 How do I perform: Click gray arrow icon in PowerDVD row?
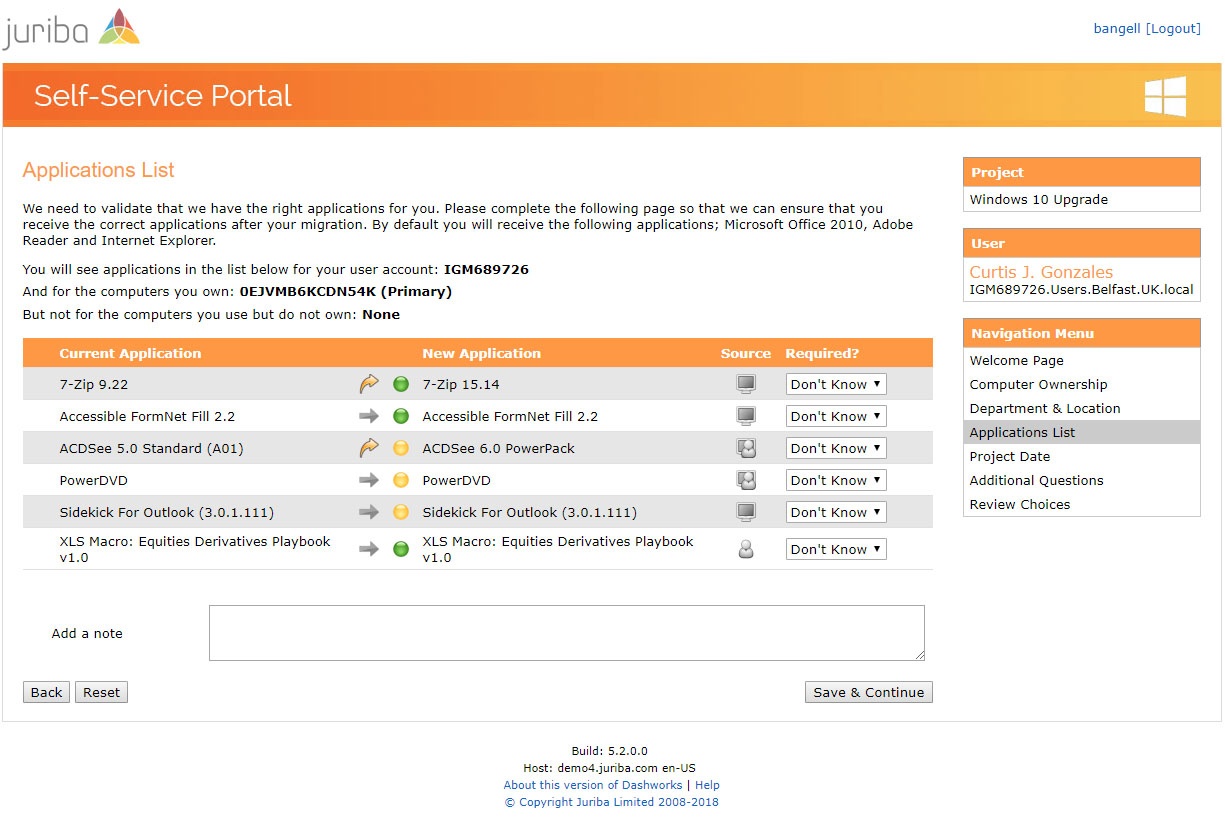click(x=369, y=480)
